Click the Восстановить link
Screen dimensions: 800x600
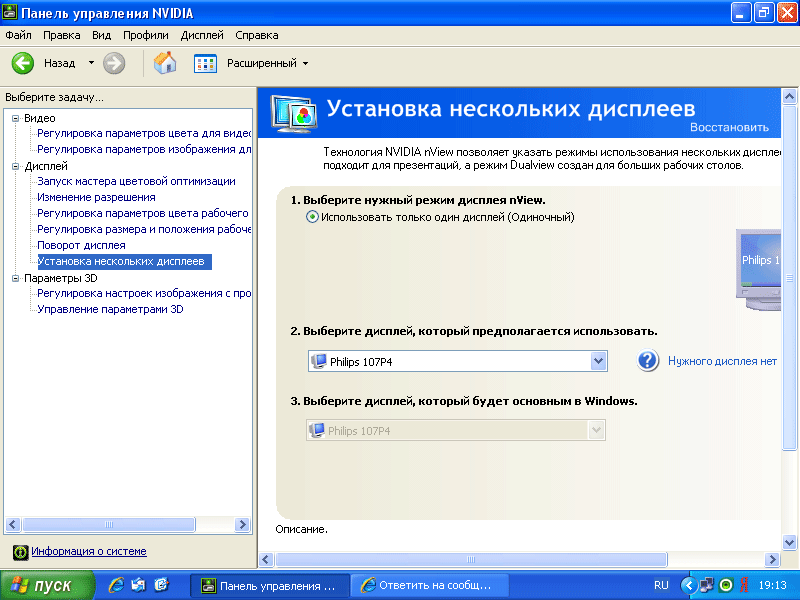729,128
